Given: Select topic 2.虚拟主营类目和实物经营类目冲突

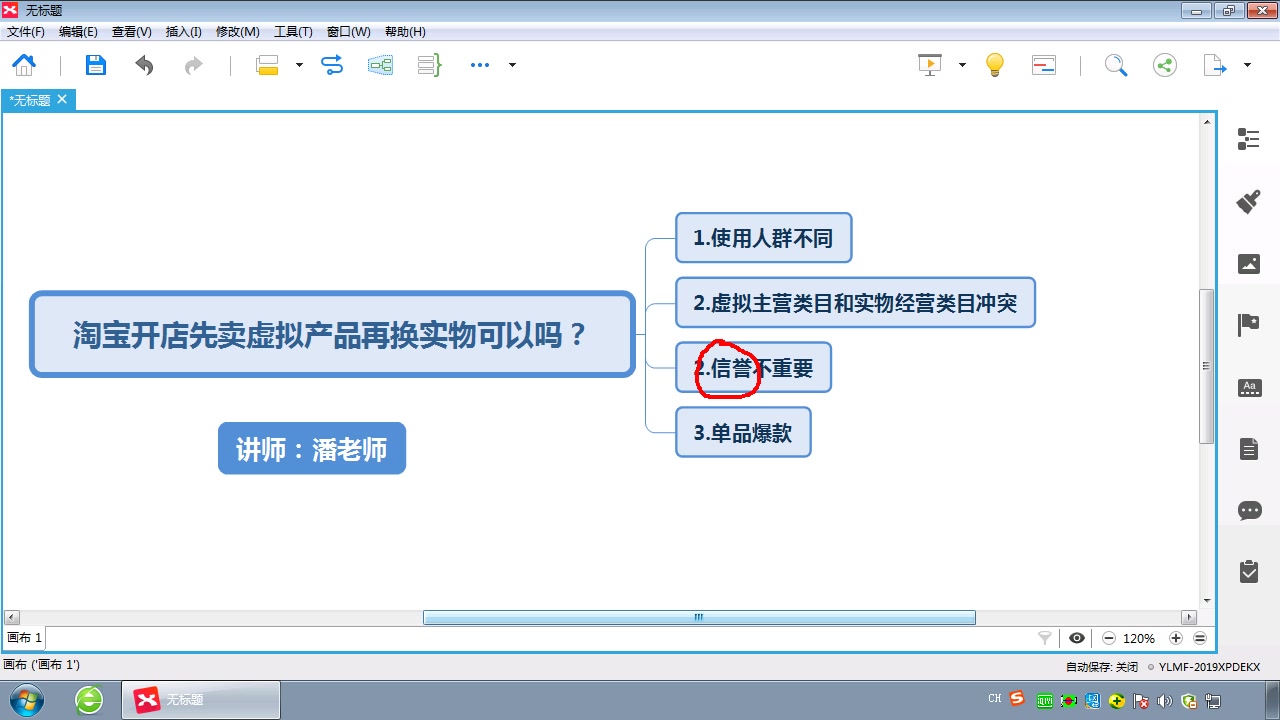Looking at the screenshot, I should [855, 303].
